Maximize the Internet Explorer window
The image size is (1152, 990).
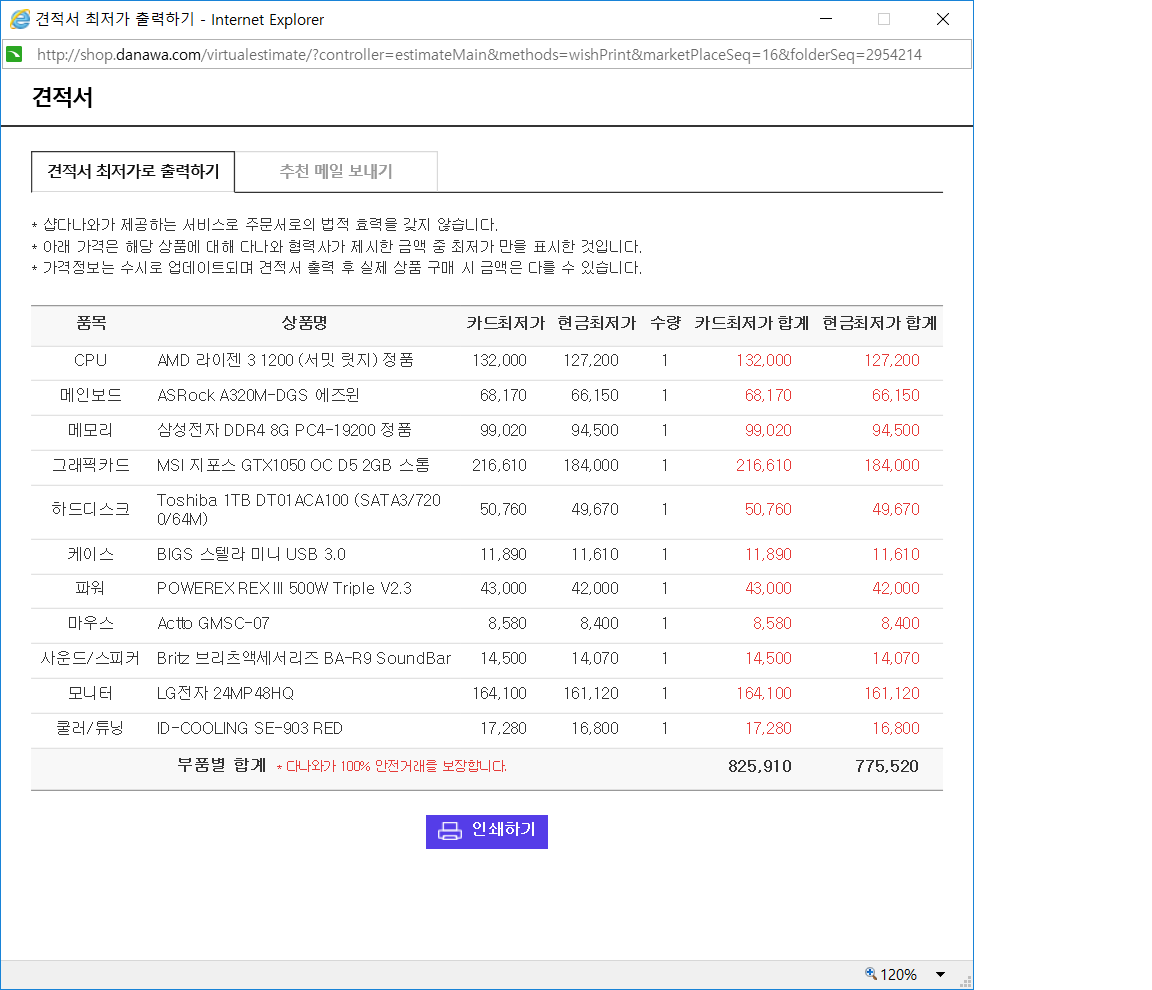pos(883,19)
